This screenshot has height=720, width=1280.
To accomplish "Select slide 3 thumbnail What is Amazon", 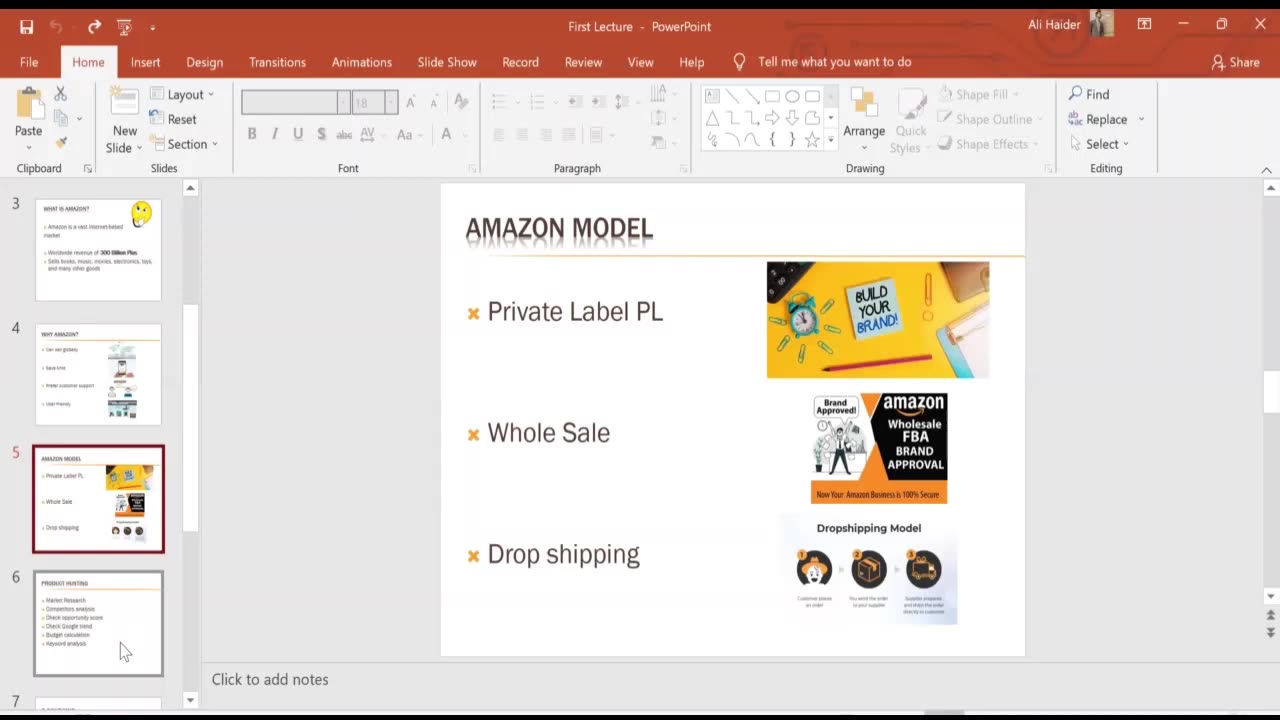I will pos(98,249).
